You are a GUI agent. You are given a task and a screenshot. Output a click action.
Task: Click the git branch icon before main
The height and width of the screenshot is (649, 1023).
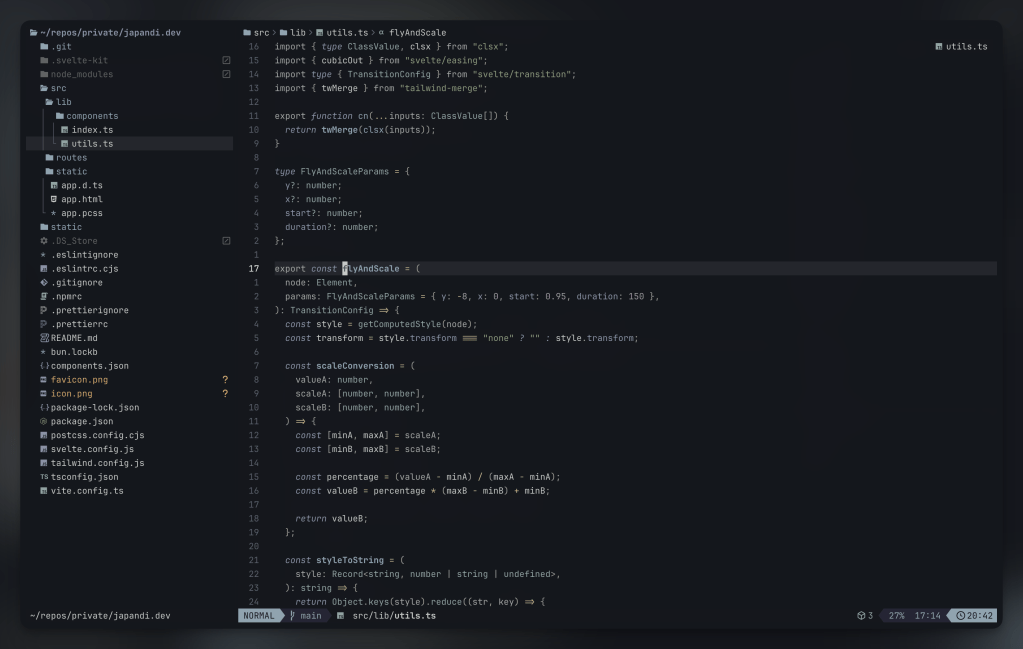coord(292,616)
